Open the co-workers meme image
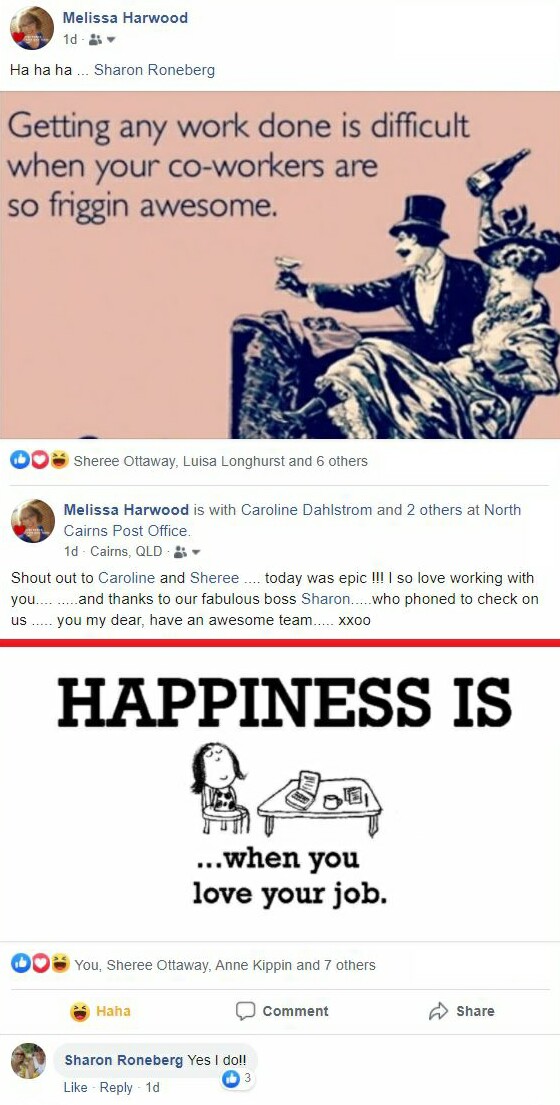The width and height of the screenshot is (560, 1105). point(280,264)
